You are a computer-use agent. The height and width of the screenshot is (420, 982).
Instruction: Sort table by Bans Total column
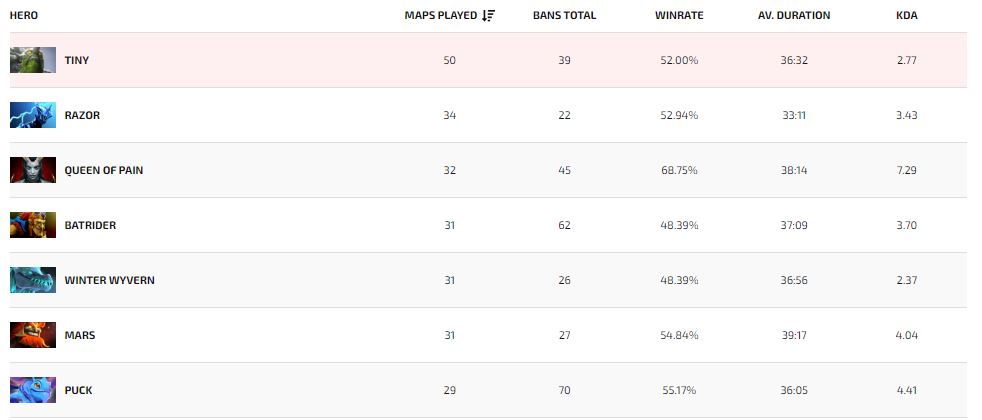click(x=564, y=15)
